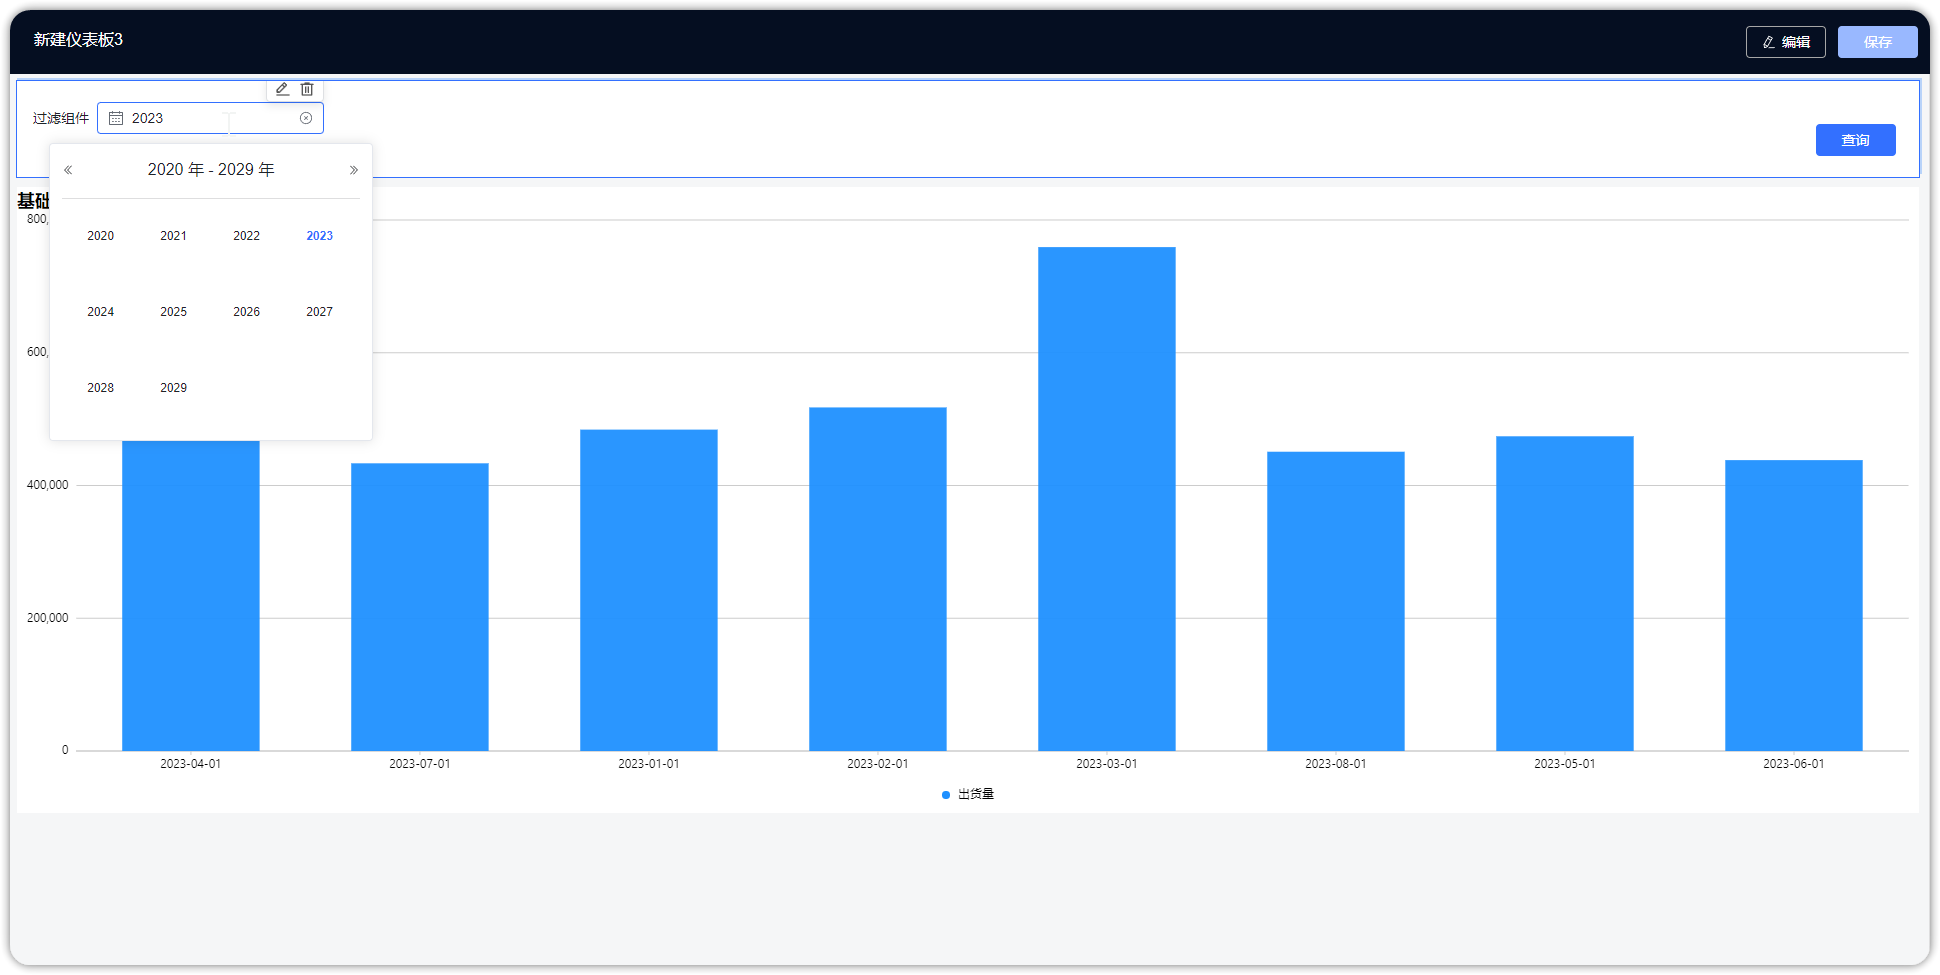Click the 200,000 y-axis label
1940x975 pixels.
point(48,618)
